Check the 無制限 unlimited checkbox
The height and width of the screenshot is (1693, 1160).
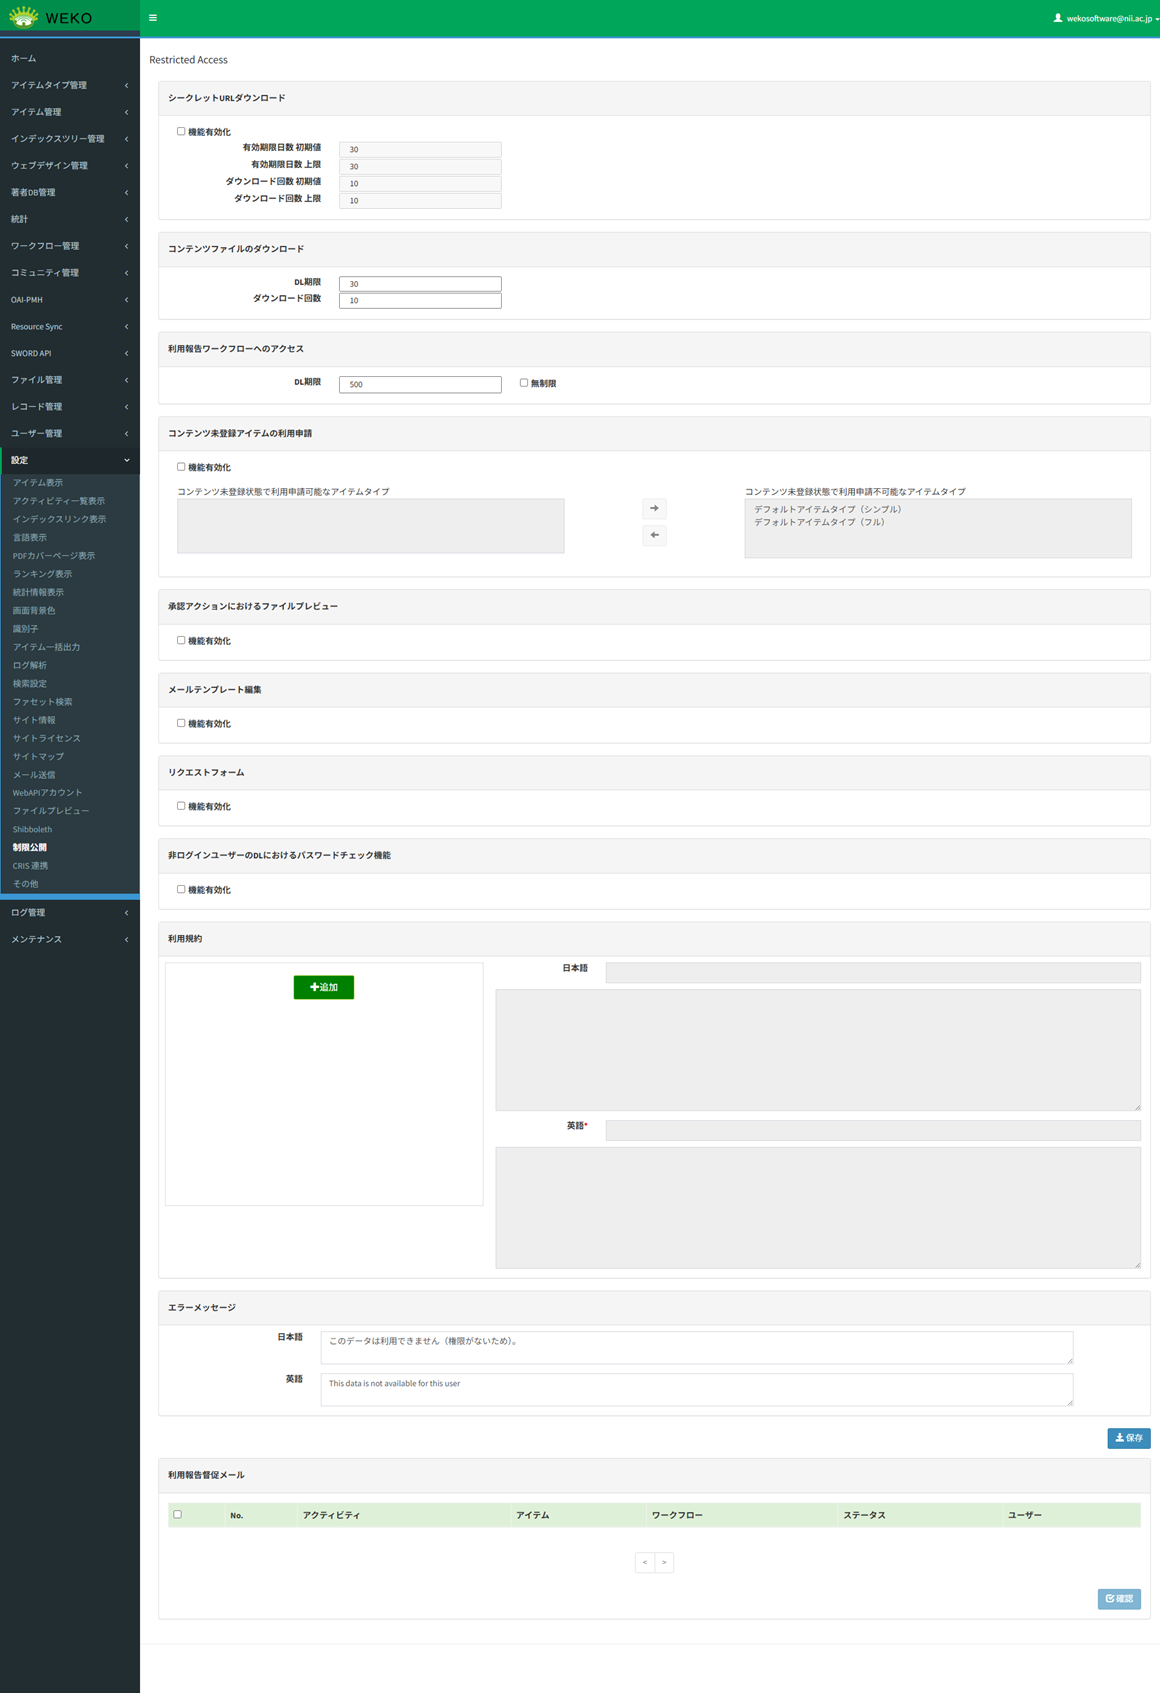(524, 383)
